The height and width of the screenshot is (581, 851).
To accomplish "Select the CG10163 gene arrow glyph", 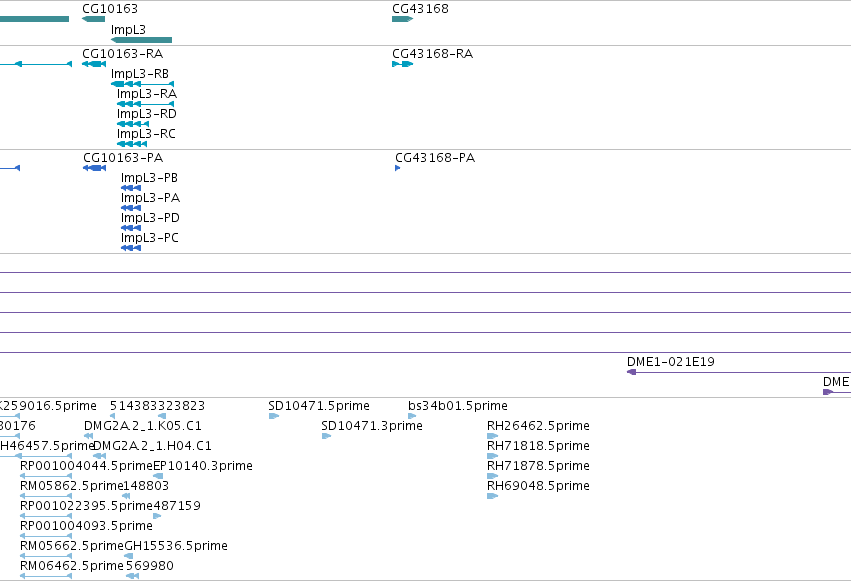I will click(x=93, y=19).
